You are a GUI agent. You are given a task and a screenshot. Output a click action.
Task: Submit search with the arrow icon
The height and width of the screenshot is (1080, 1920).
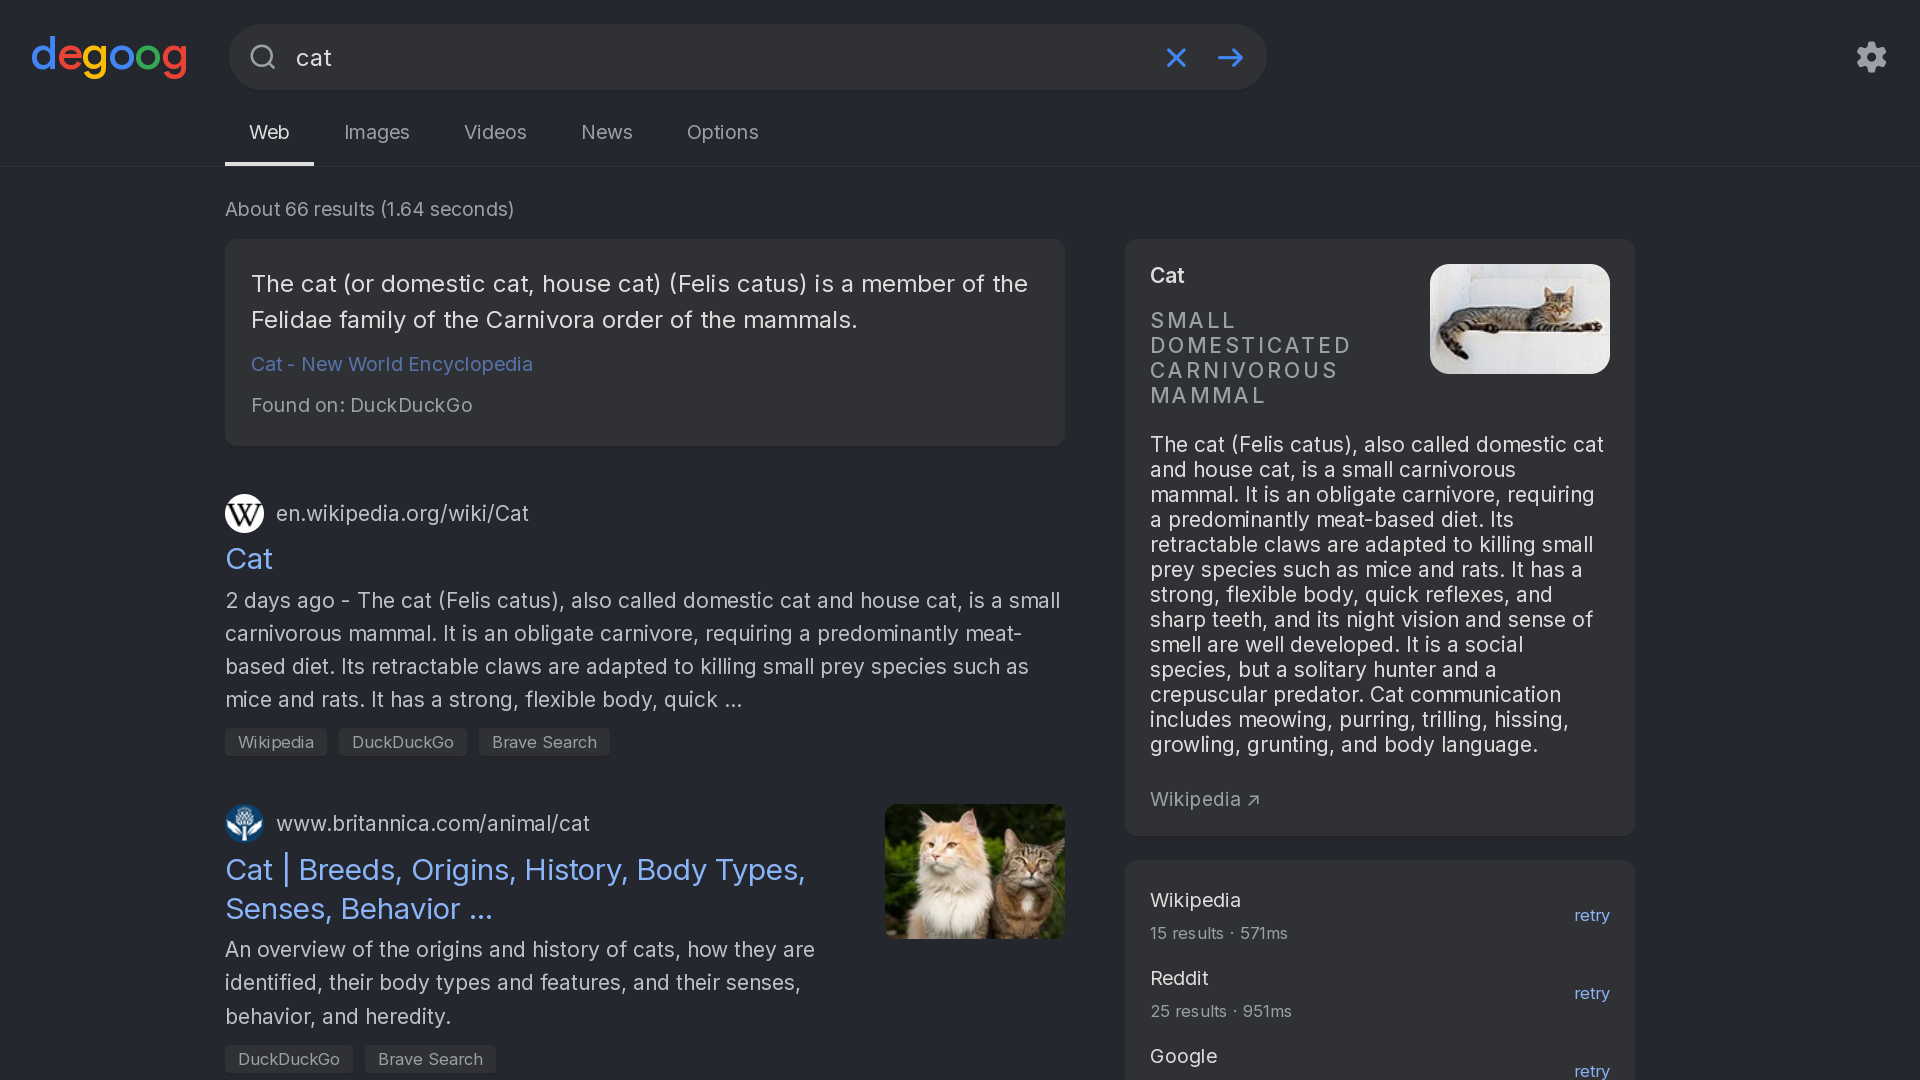point(1230,58)
